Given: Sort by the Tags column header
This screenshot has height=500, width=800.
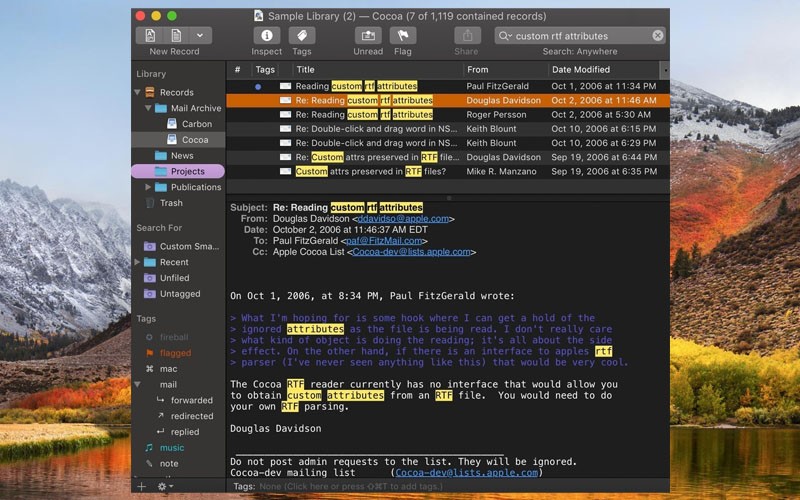Looking at the screenshot, I should pos(265,70).
